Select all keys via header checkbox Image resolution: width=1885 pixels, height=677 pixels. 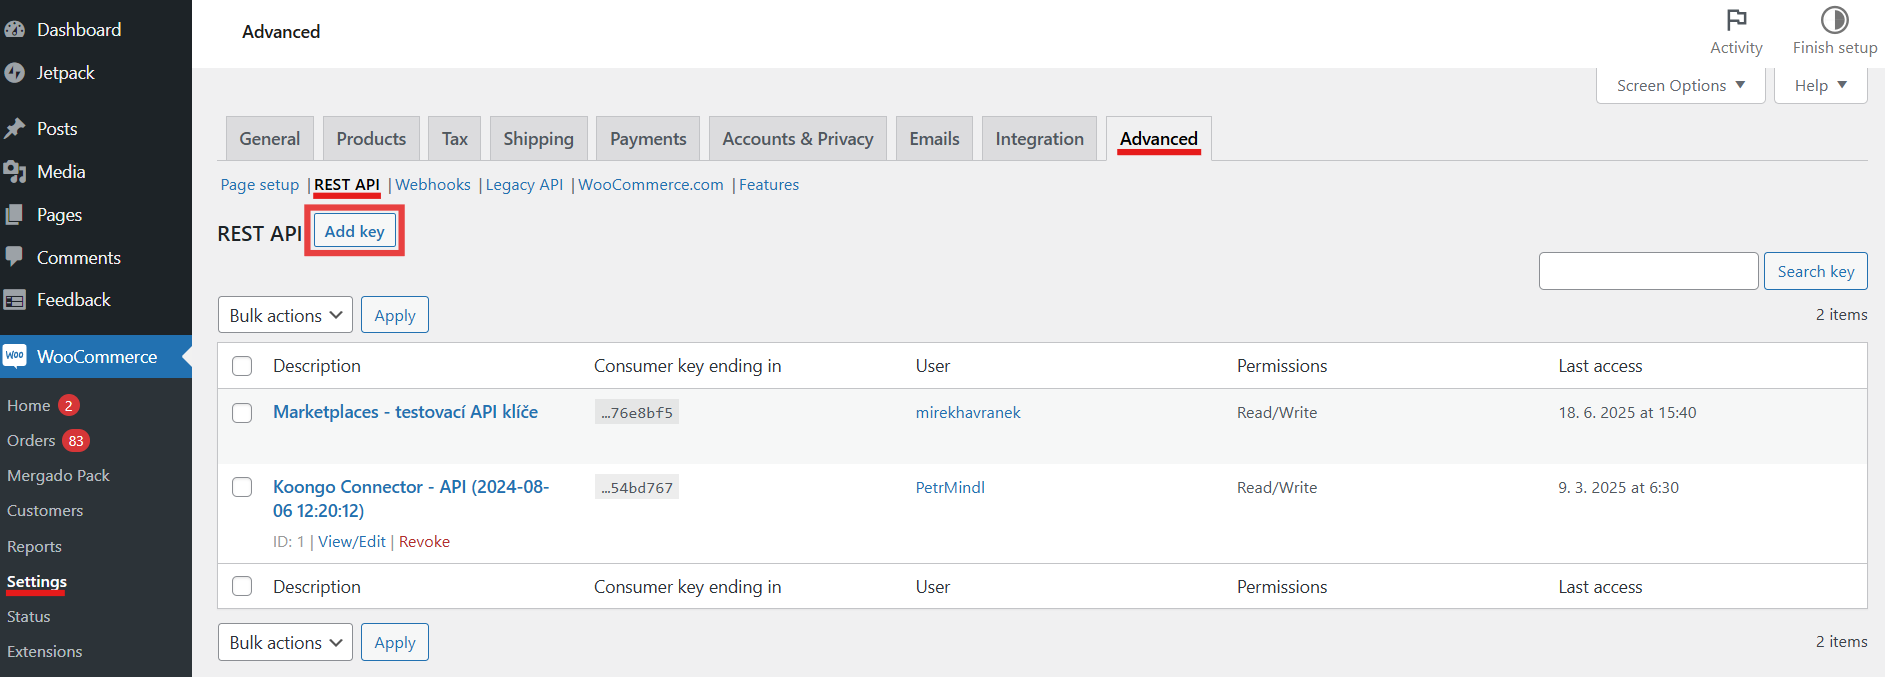pos(242,366)
